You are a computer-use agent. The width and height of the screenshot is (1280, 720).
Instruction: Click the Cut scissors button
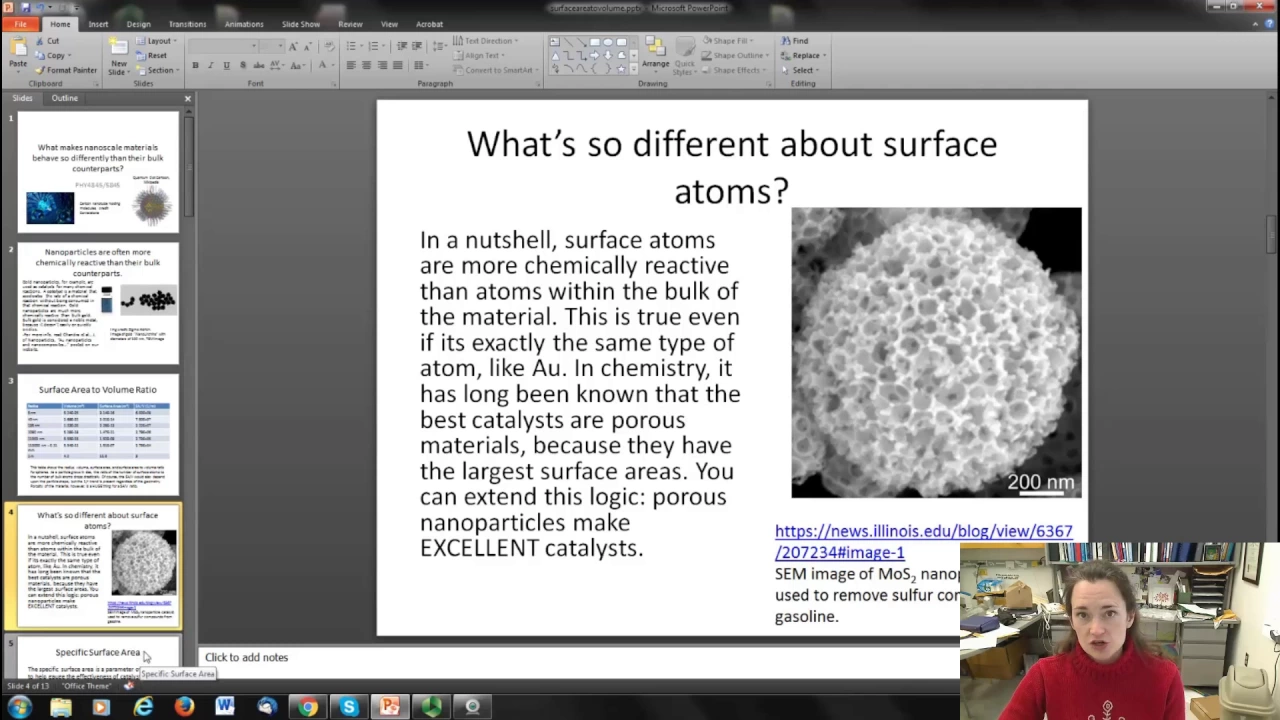click(x=47, y=41)
